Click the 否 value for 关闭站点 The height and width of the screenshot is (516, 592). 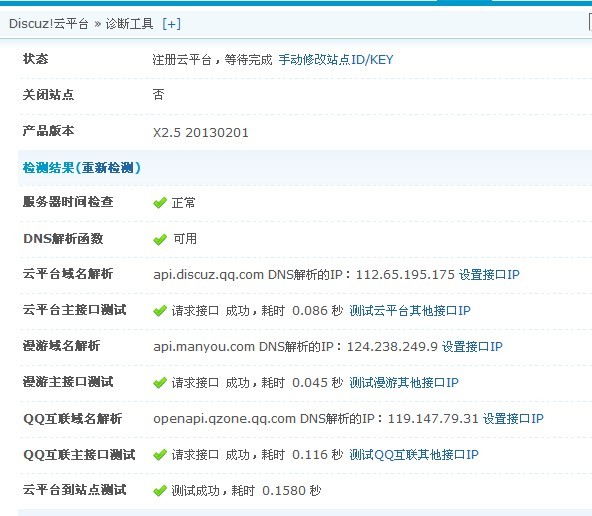click(x=159, y=94)
